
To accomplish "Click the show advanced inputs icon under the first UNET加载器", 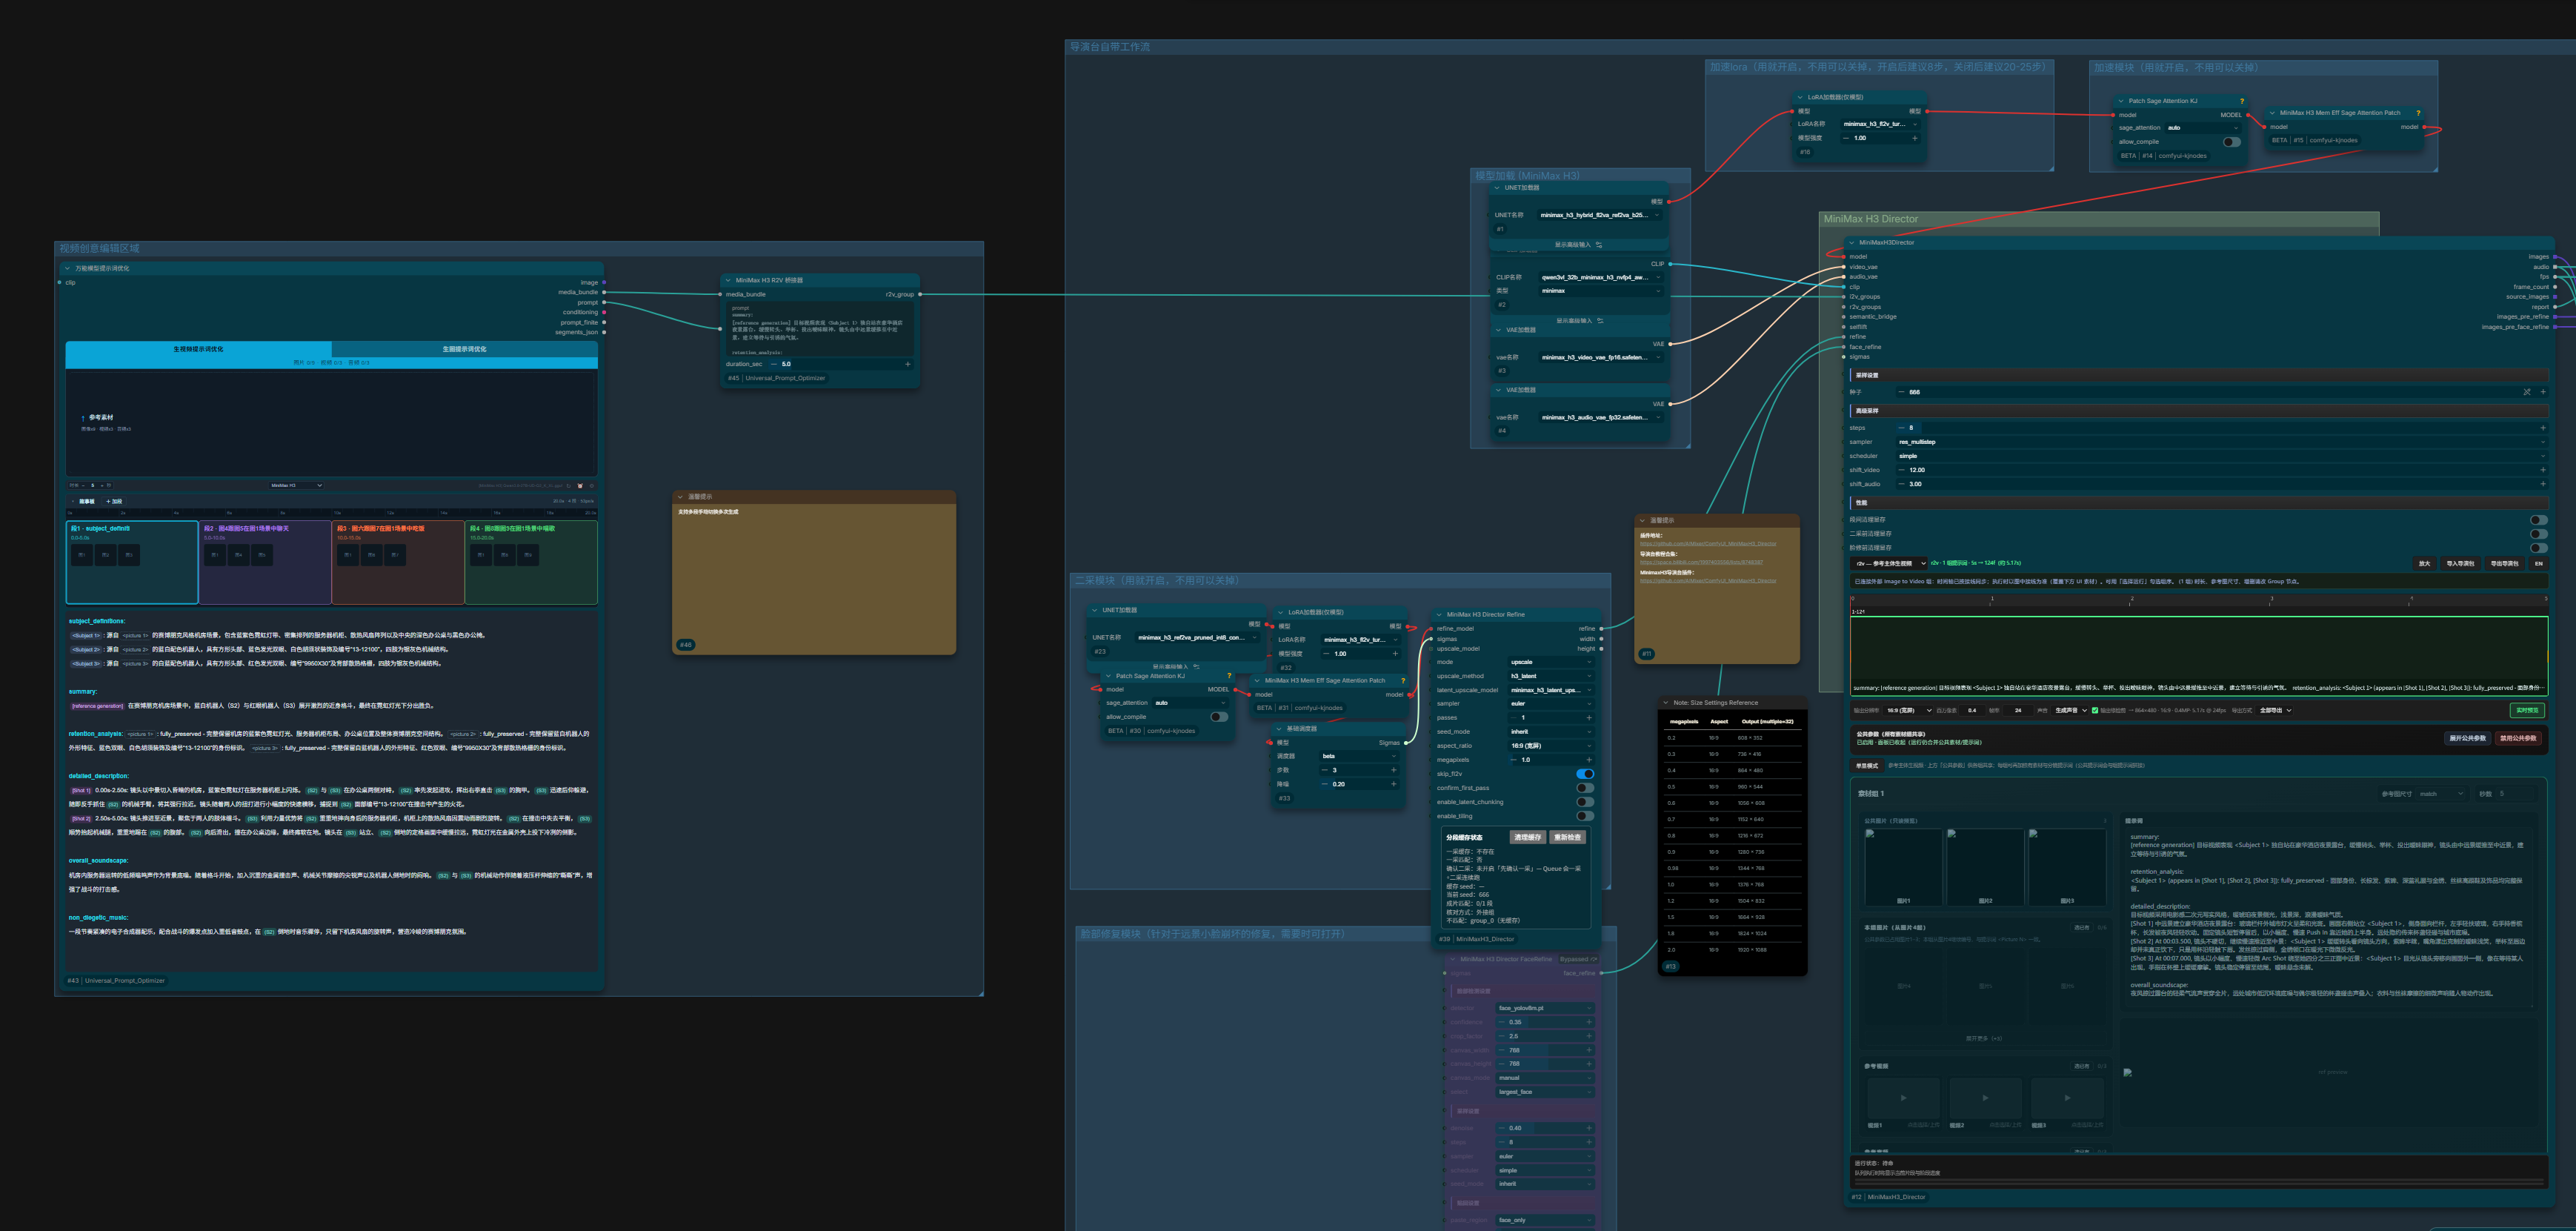I will [1599, 245].
